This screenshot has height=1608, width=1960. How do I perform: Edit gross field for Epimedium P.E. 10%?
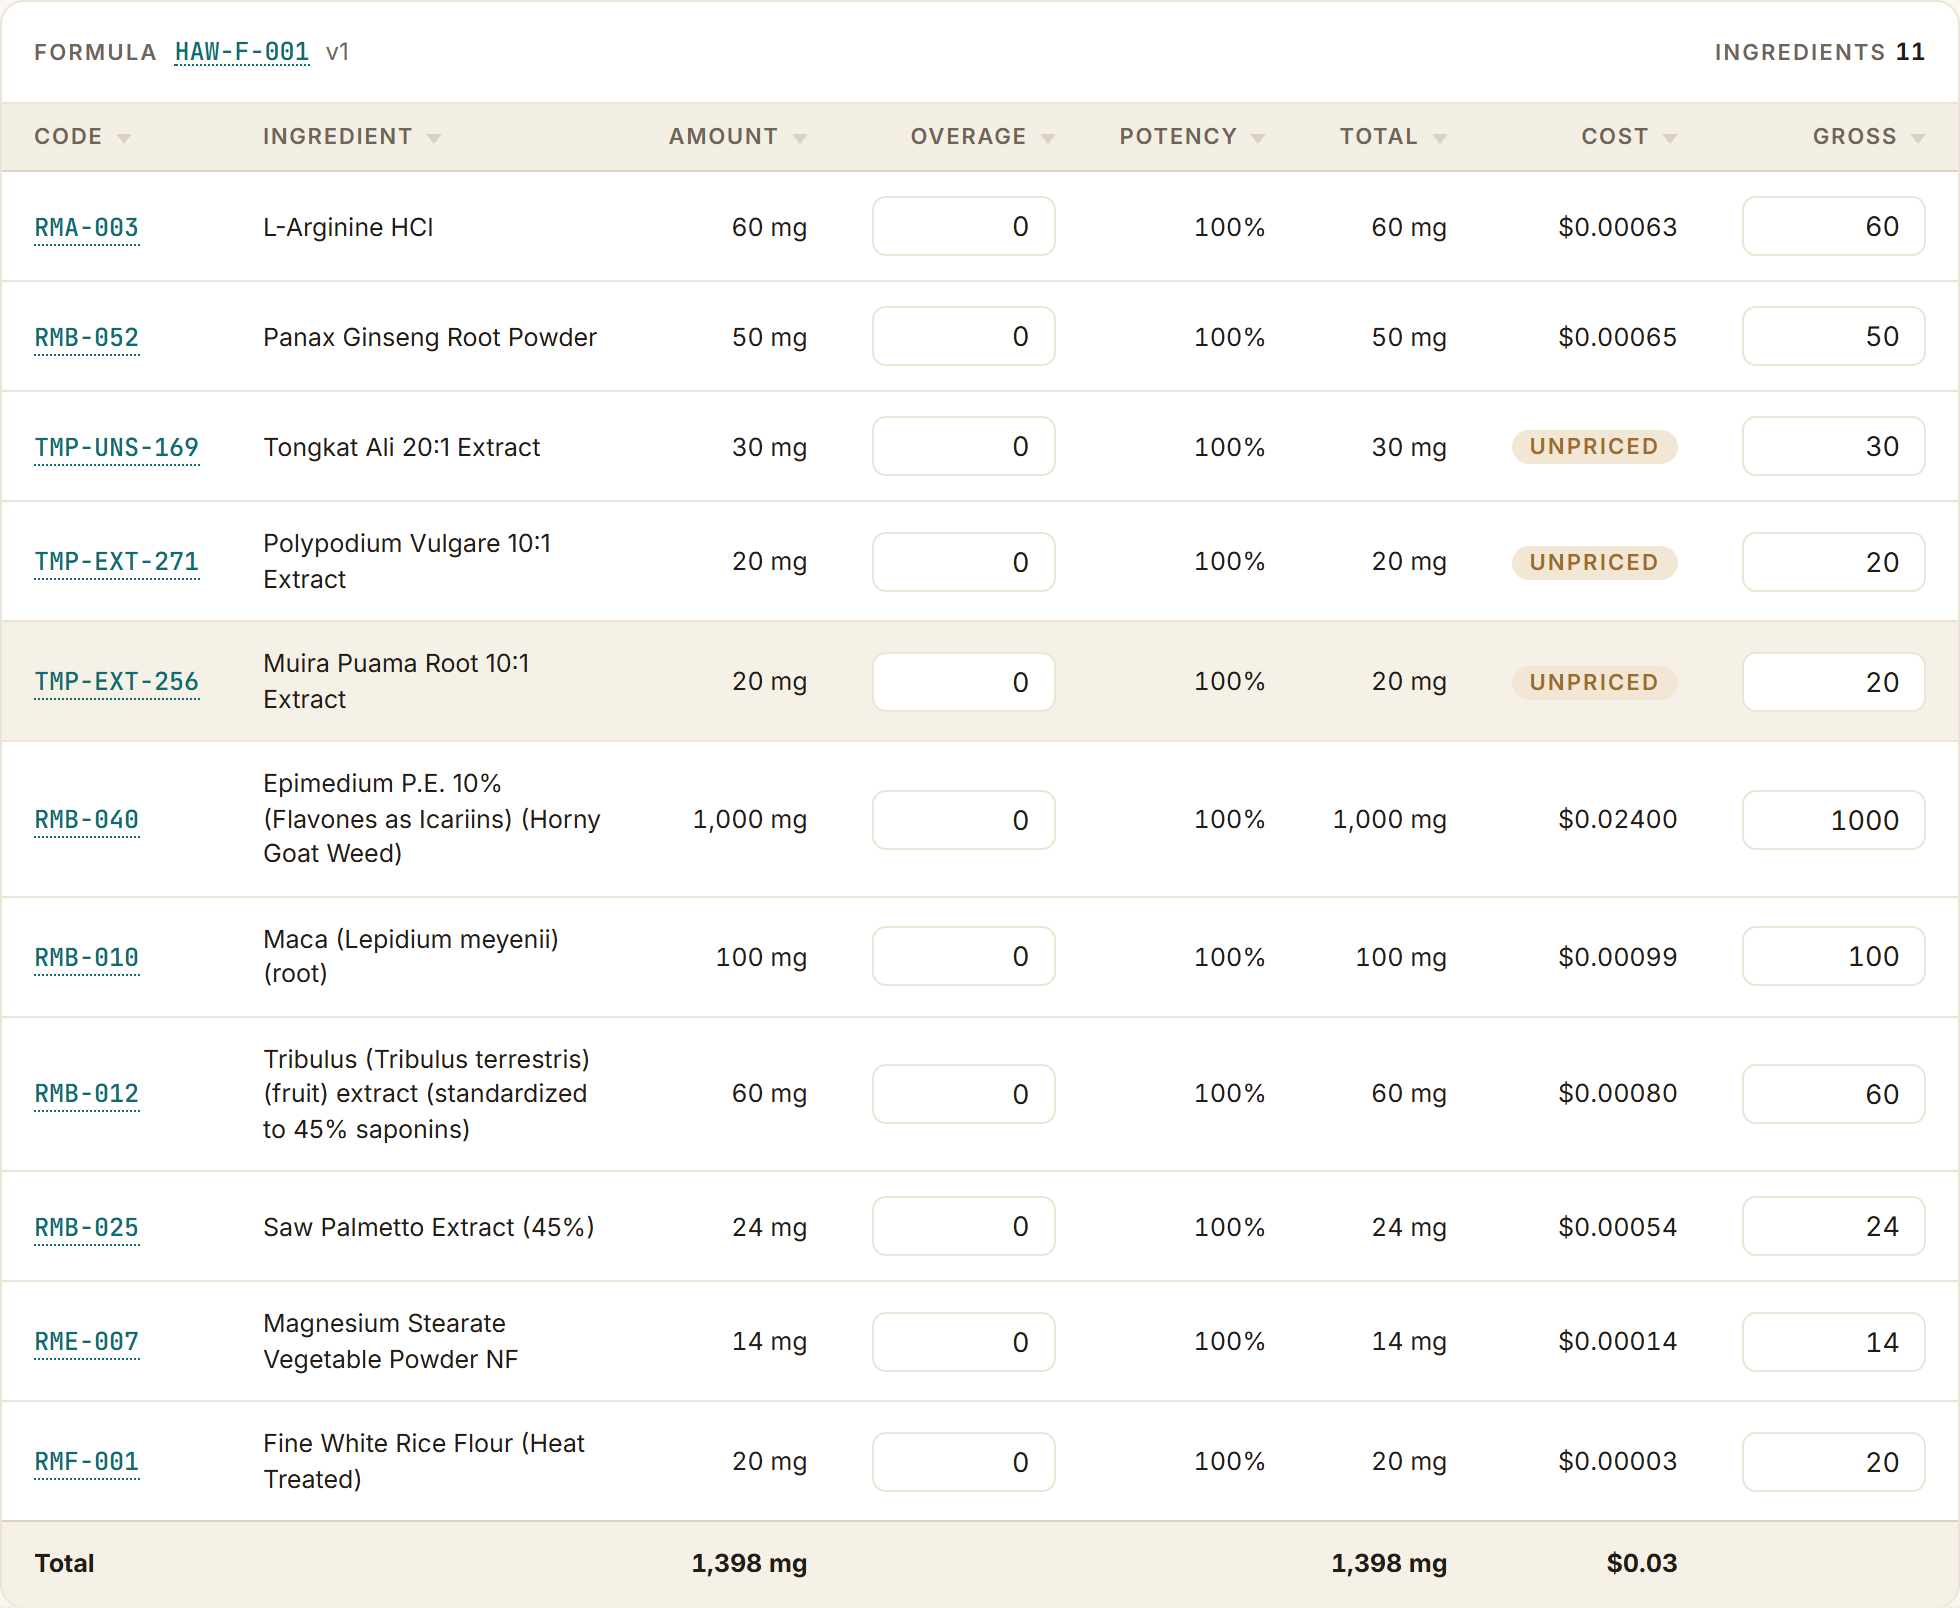point(1834,820)
